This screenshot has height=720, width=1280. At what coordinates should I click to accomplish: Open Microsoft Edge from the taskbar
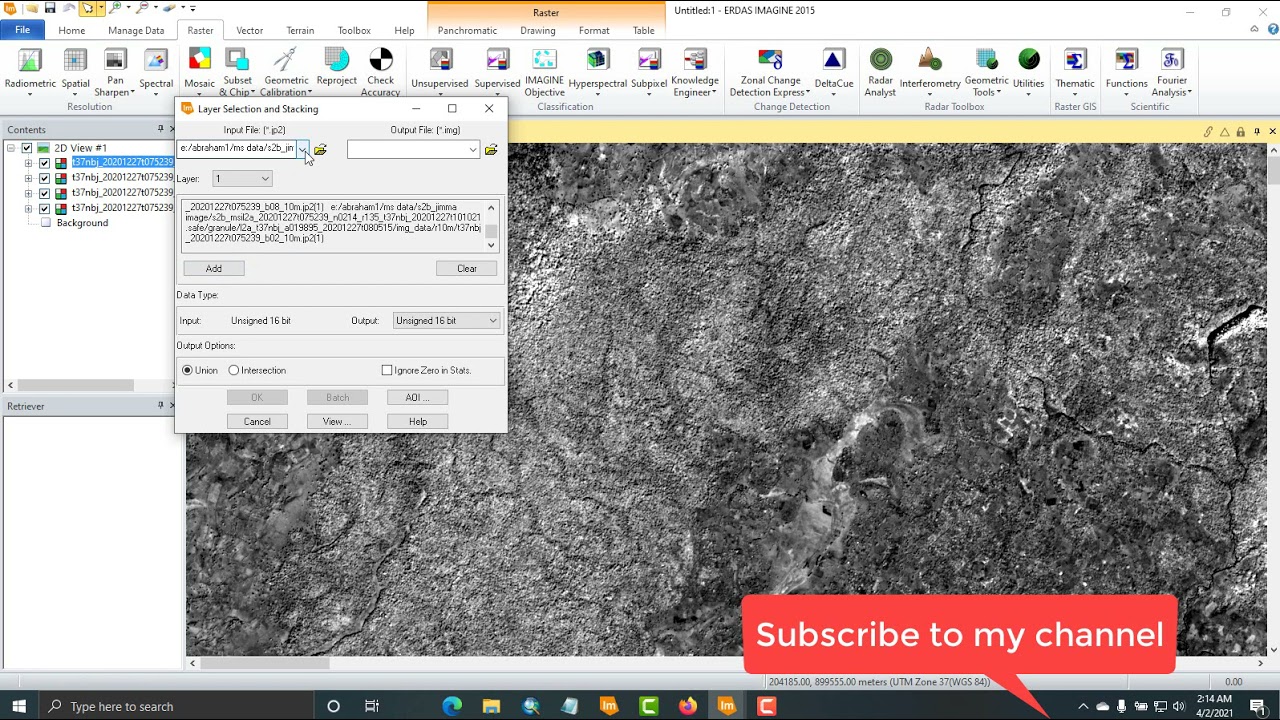[452, 706]
